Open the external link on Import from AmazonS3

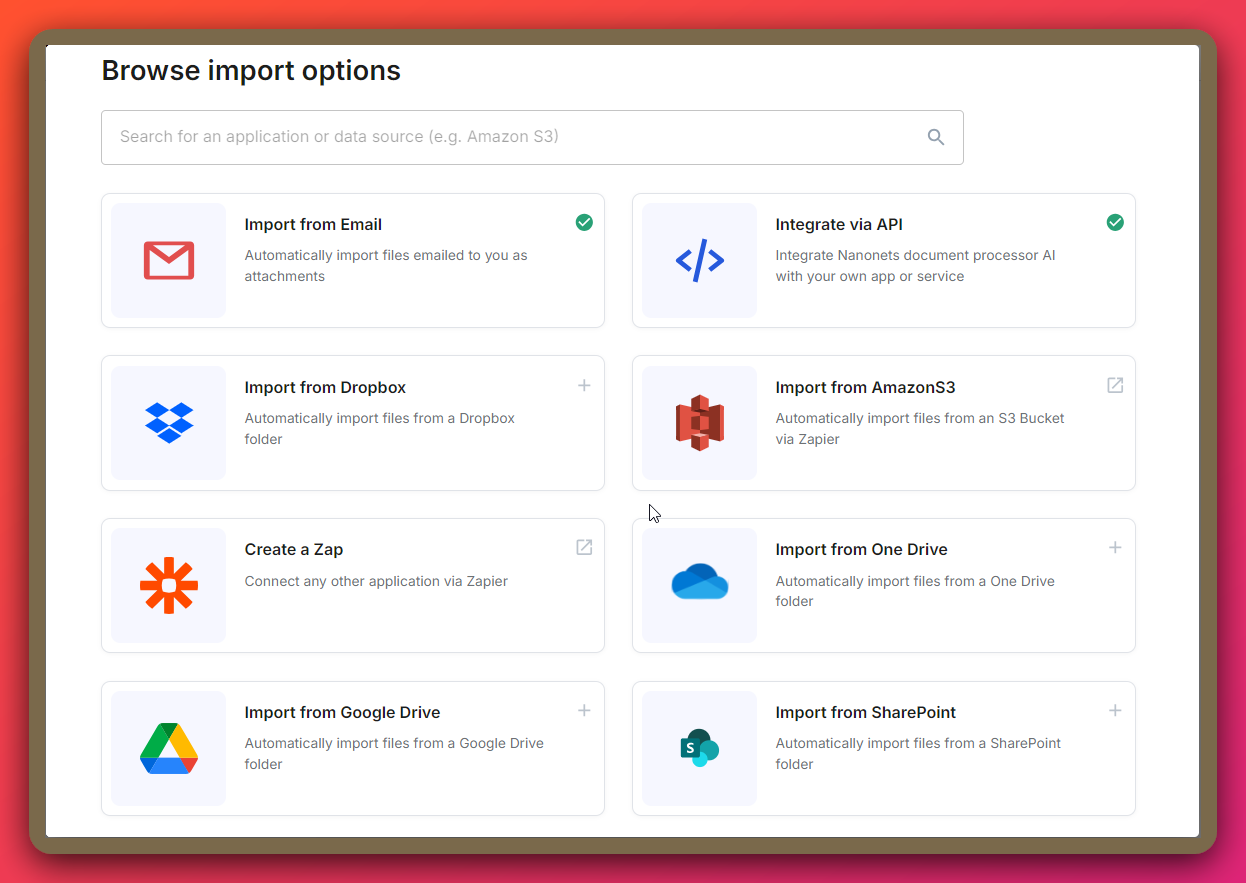(1115, 385)
